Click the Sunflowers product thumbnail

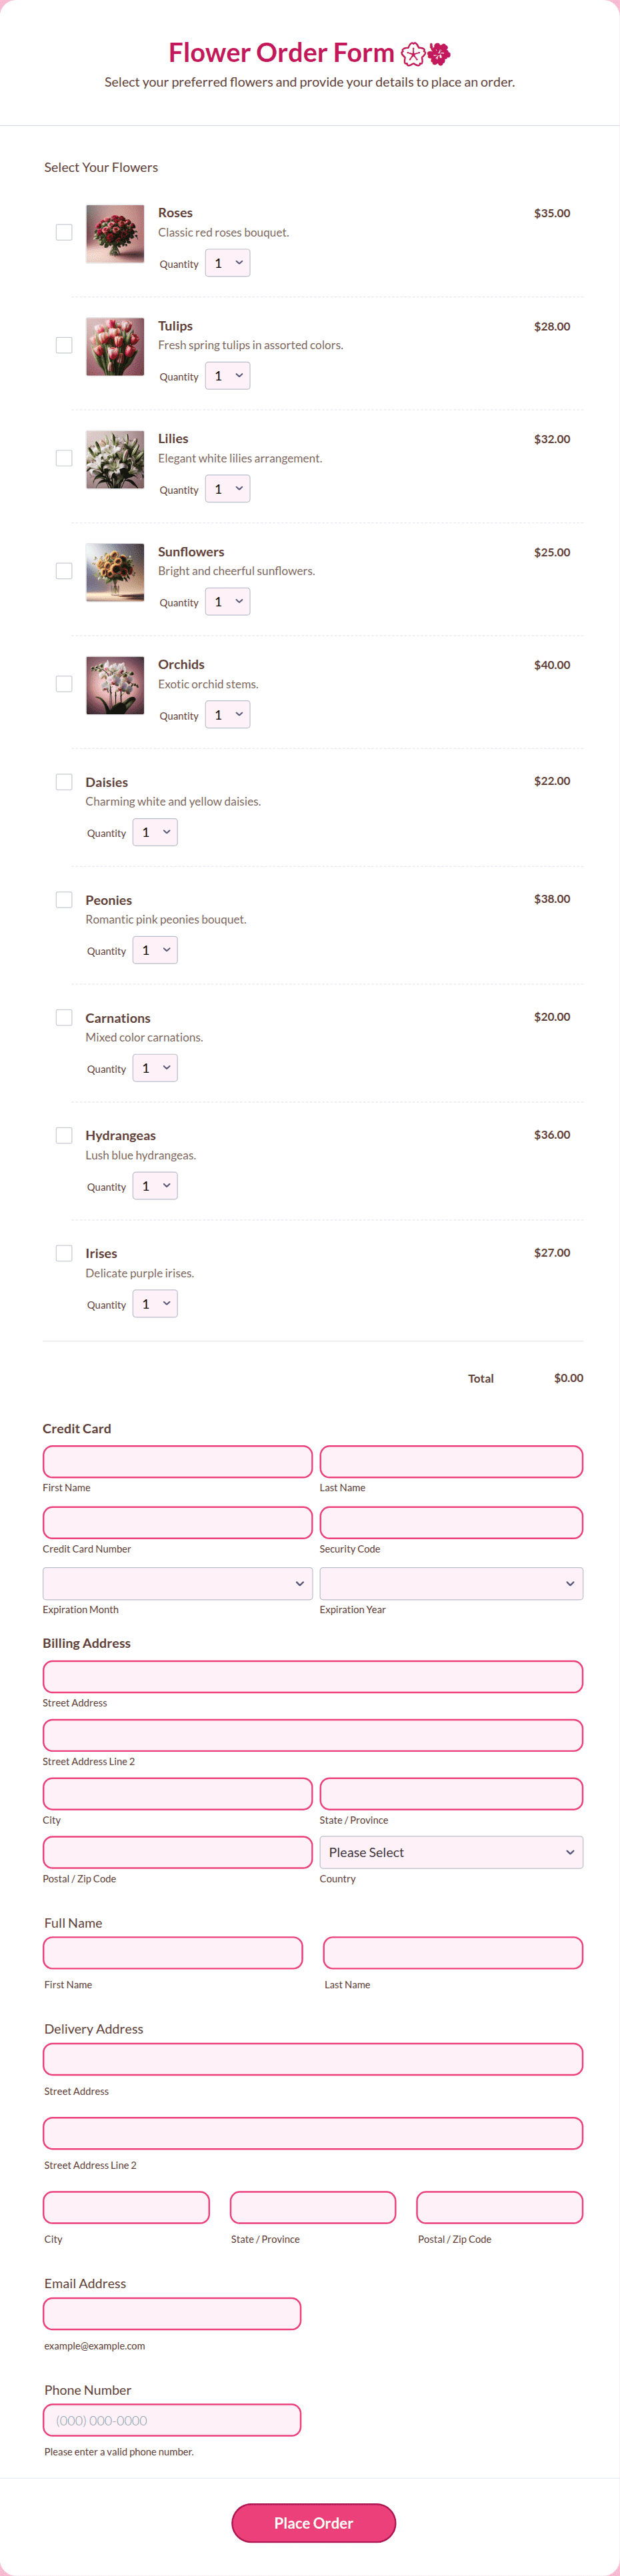pyautogui.click(x=114, y=572)
